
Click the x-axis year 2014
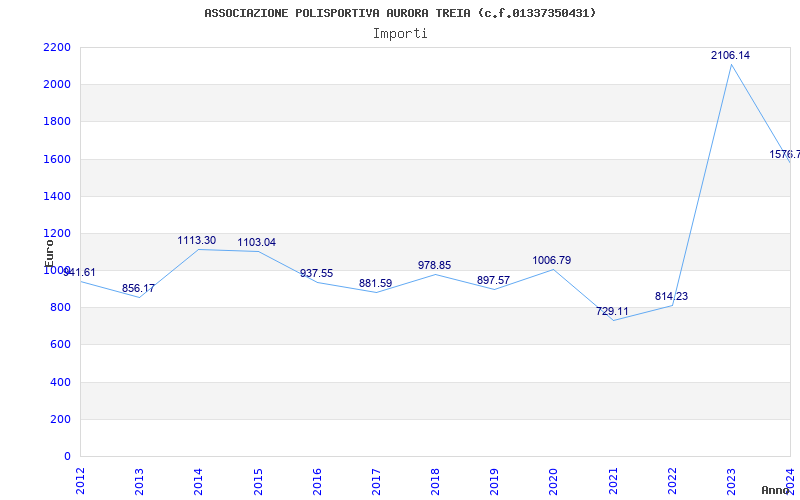click(198, 482)
